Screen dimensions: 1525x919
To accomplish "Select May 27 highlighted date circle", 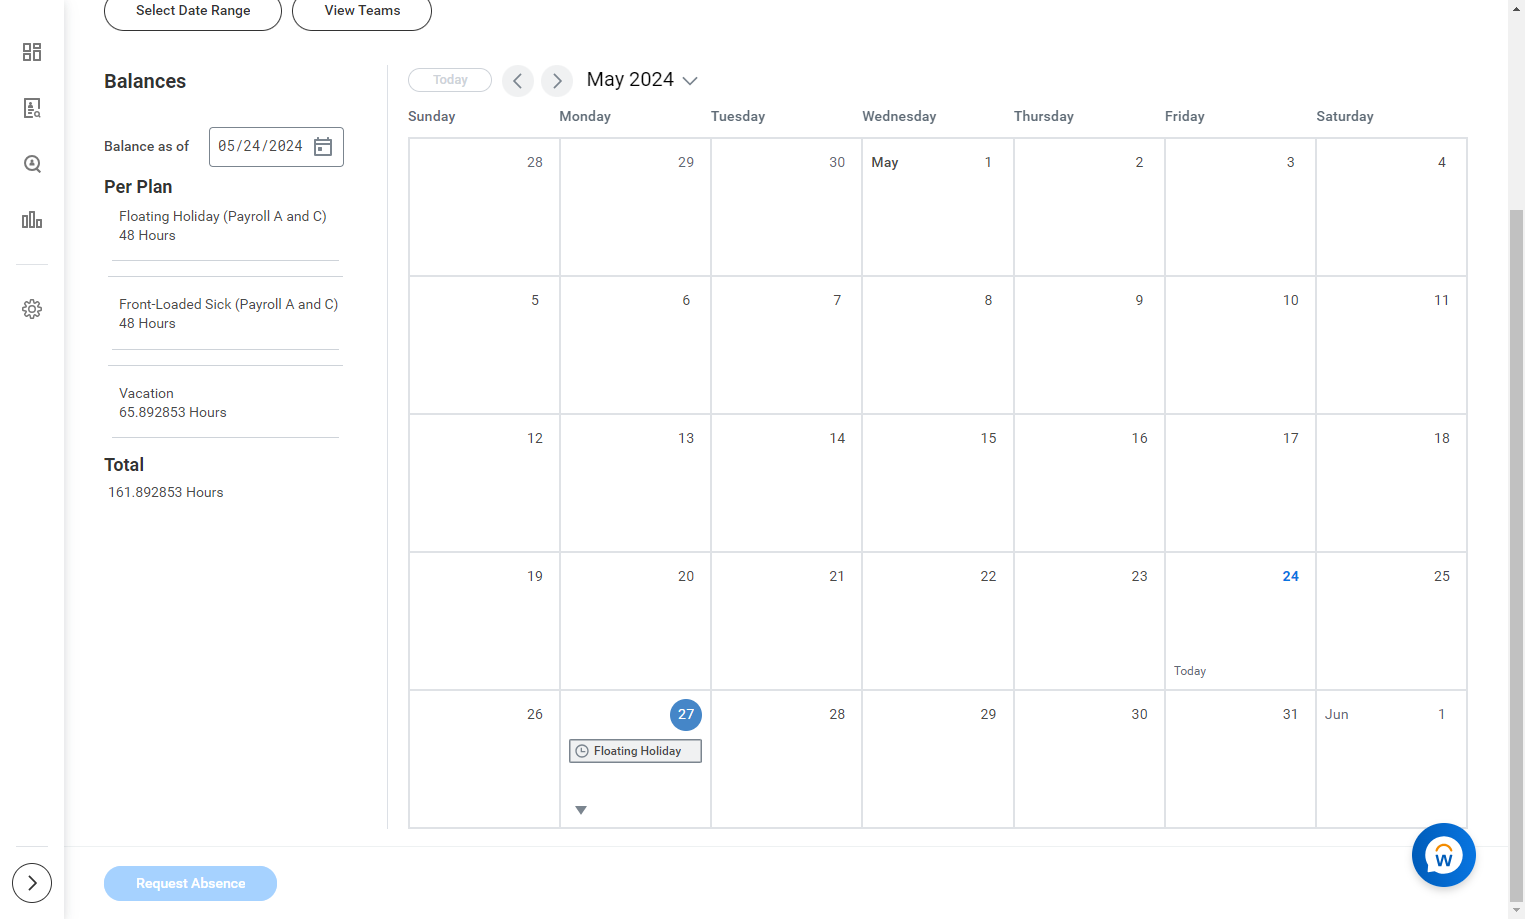I will coord(686,715).
